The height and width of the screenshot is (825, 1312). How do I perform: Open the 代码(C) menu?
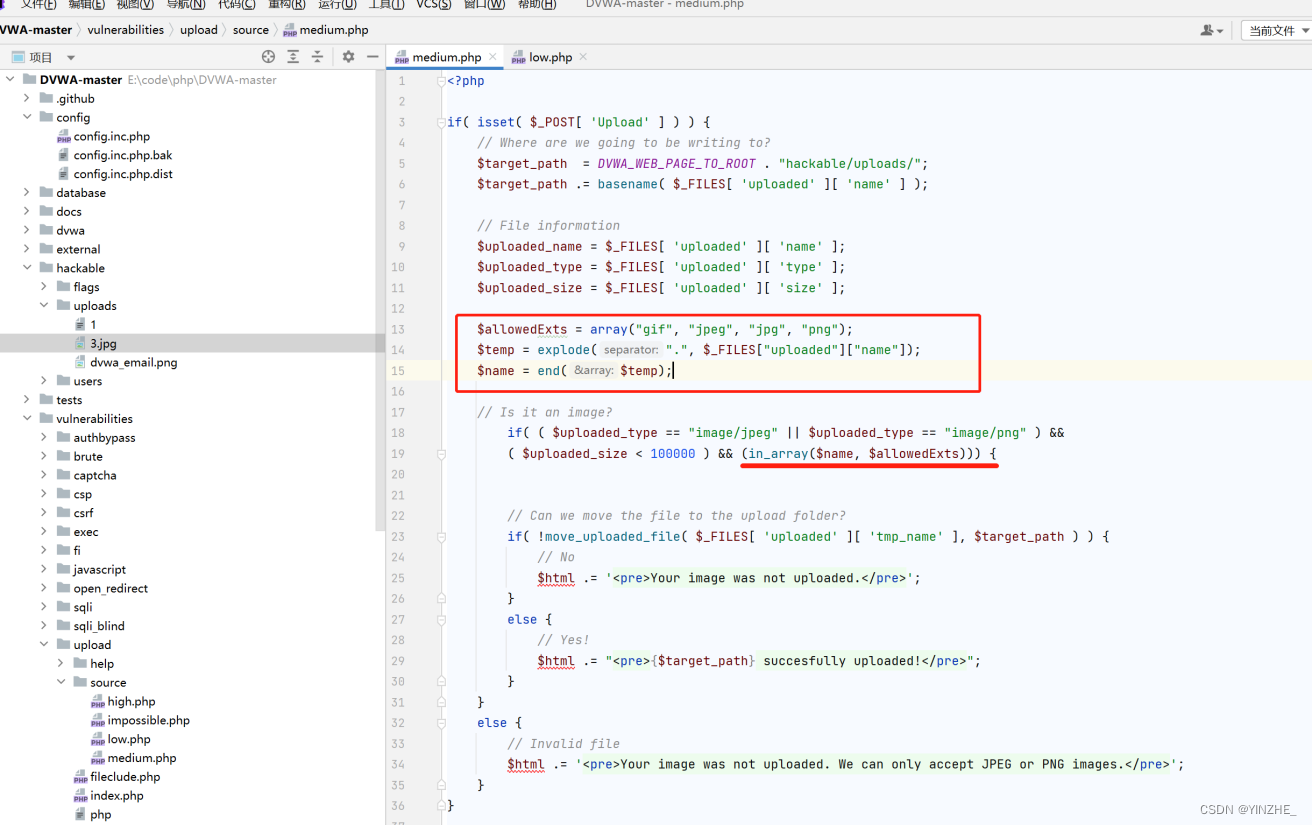pos(236,5)
